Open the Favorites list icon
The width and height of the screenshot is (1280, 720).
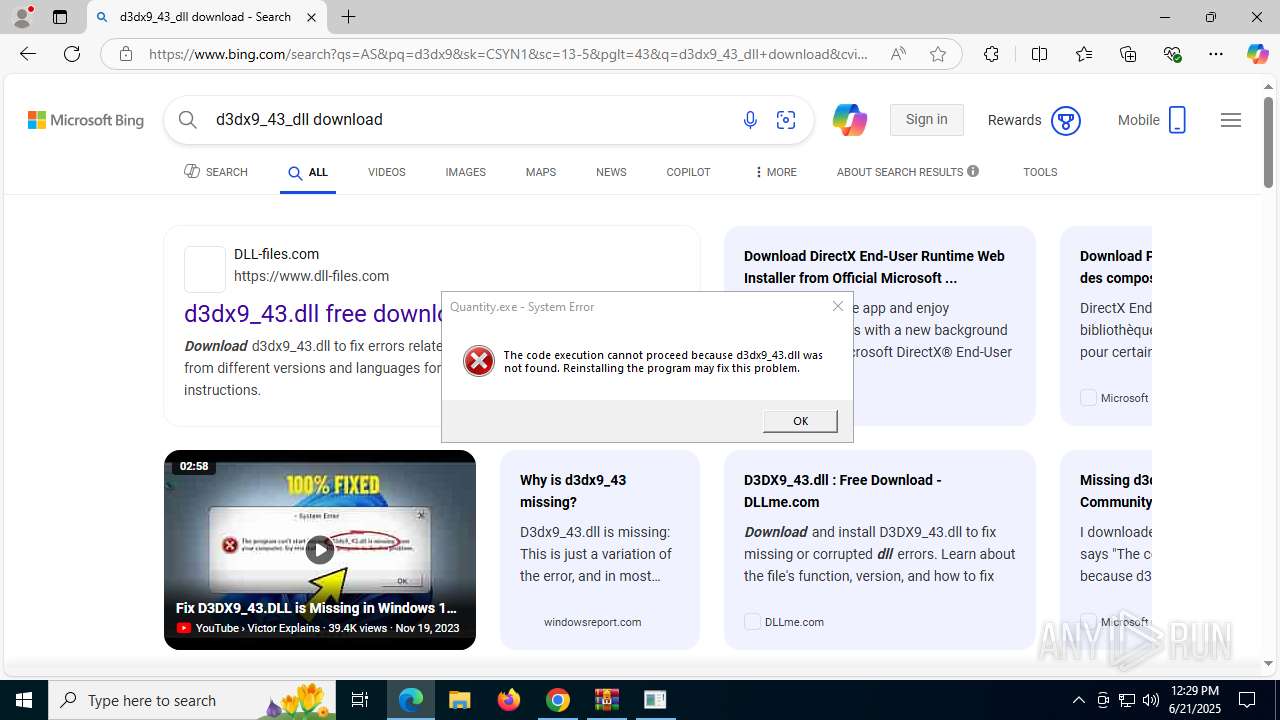pos(1084,54)
